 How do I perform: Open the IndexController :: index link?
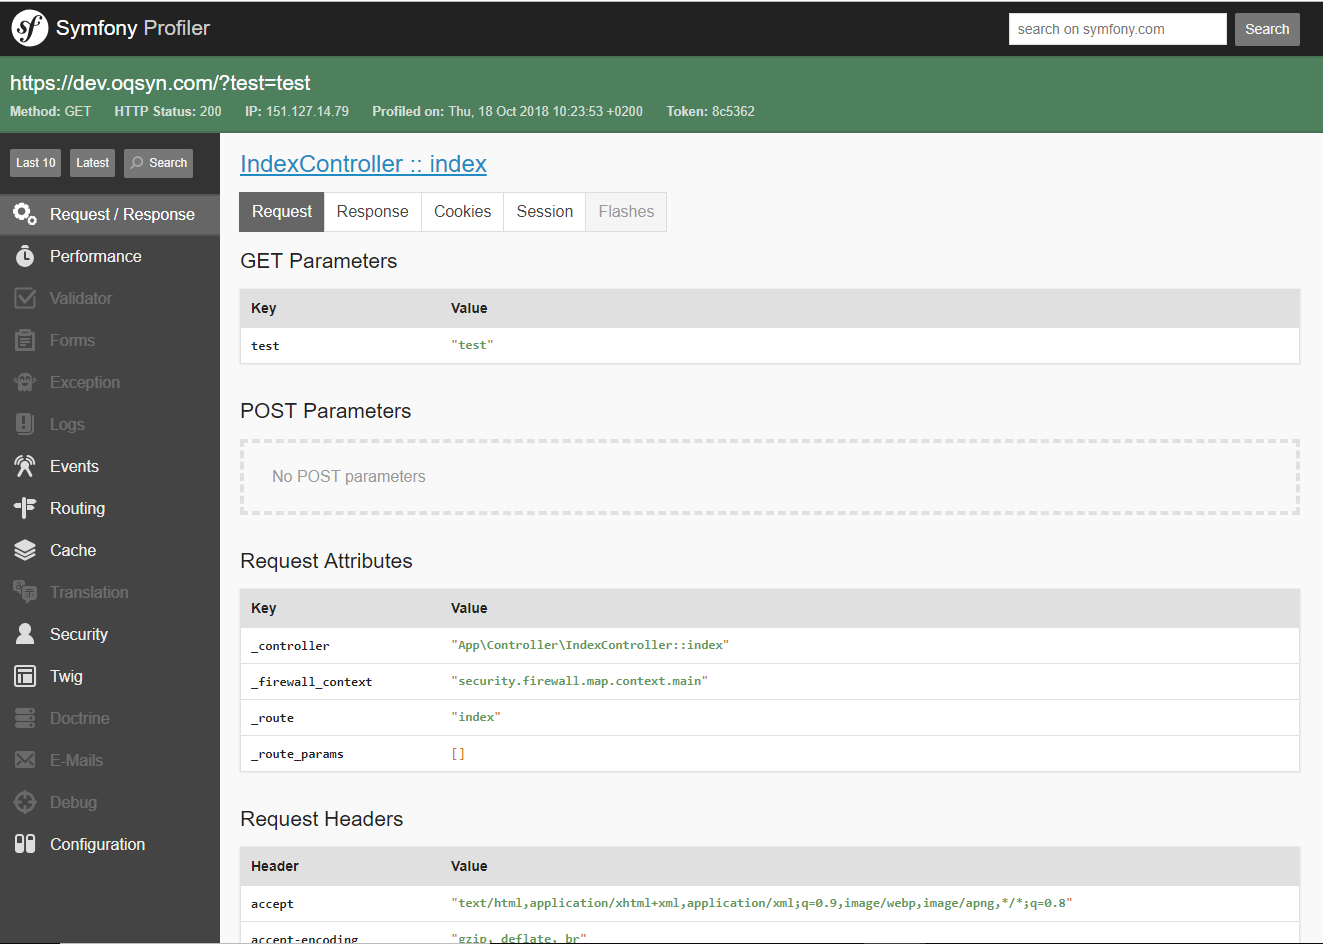(363, 164)
